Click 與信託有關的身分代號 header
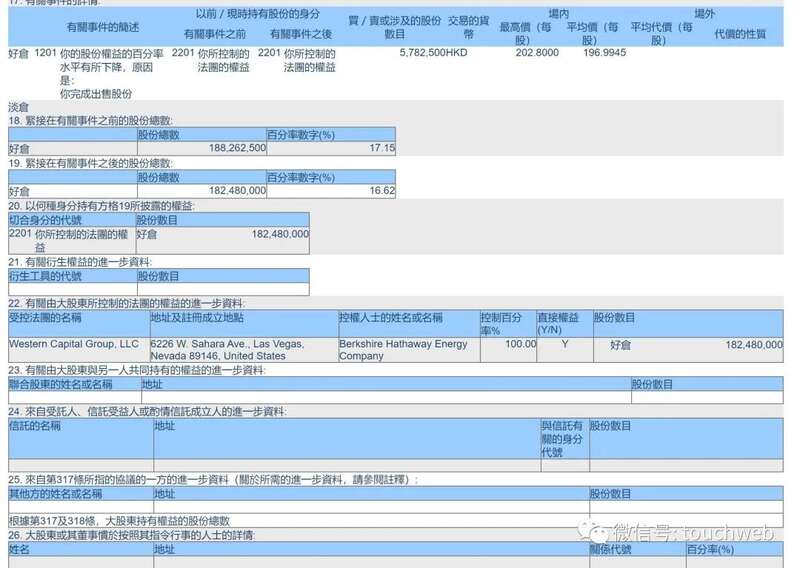Image resolution: width=800 pixels, height=568 pixels. coord(562,439)
